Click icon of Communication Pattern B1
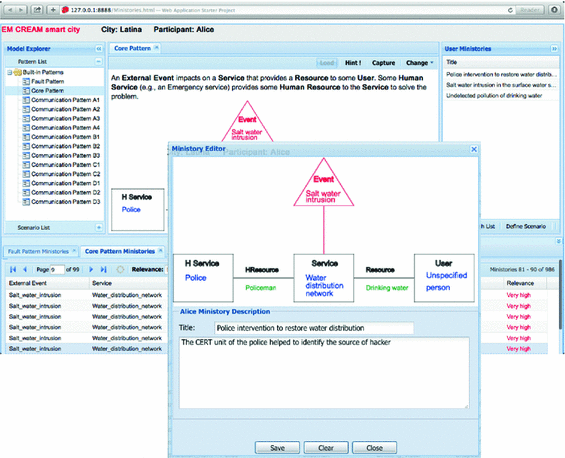Image resolution: width=565 pixels, height=458 pixels. coord(26,137)
